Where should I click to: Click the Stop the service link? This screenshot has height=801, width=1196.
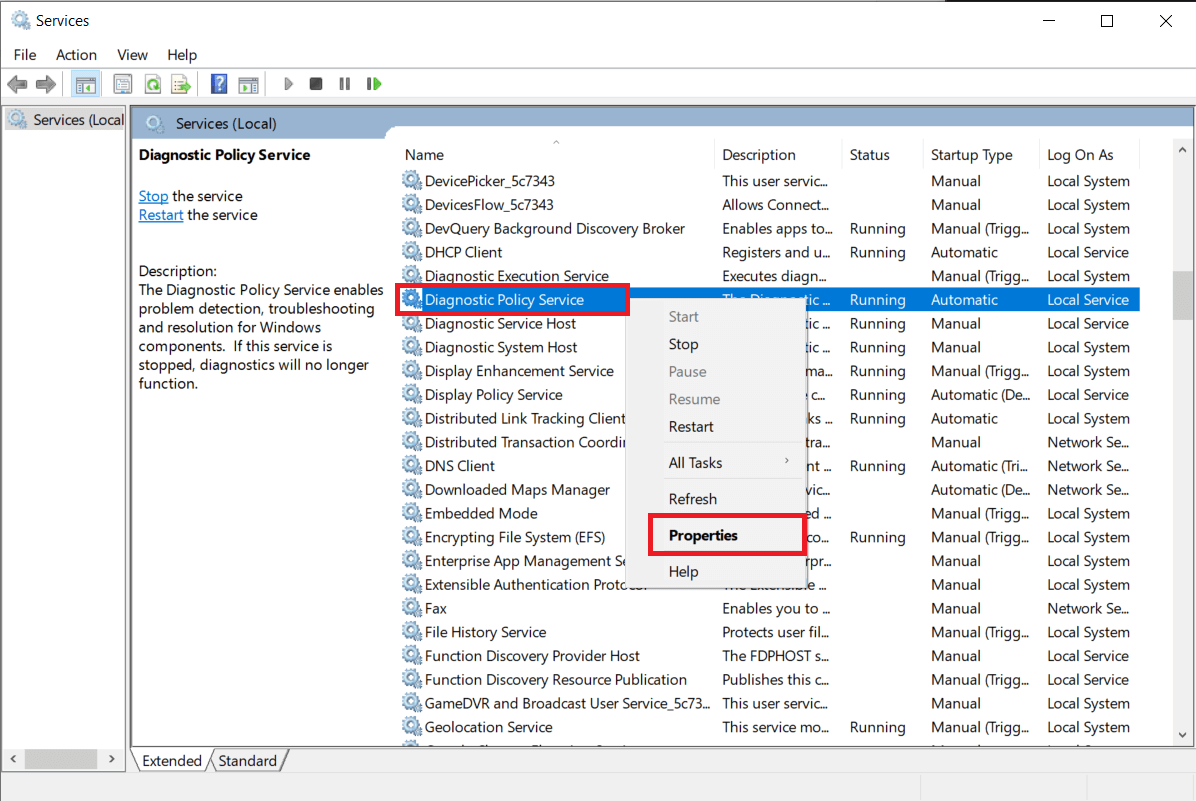point(153,196)
